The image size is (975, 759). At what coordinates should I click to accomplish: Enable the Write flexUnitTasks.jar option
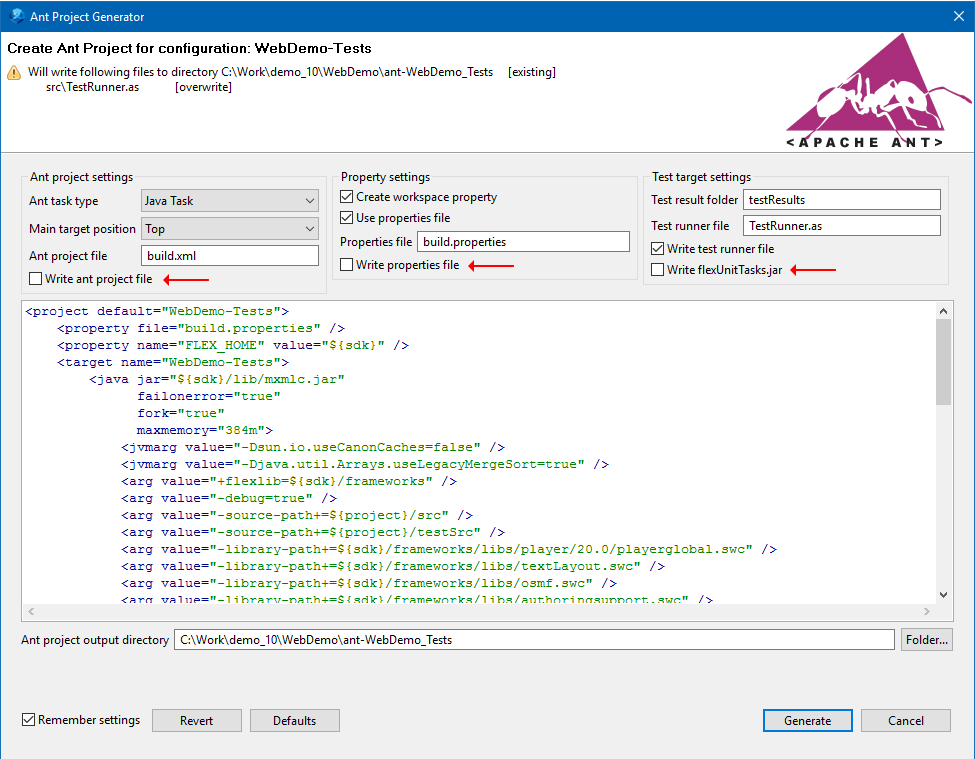click(657, 269)
